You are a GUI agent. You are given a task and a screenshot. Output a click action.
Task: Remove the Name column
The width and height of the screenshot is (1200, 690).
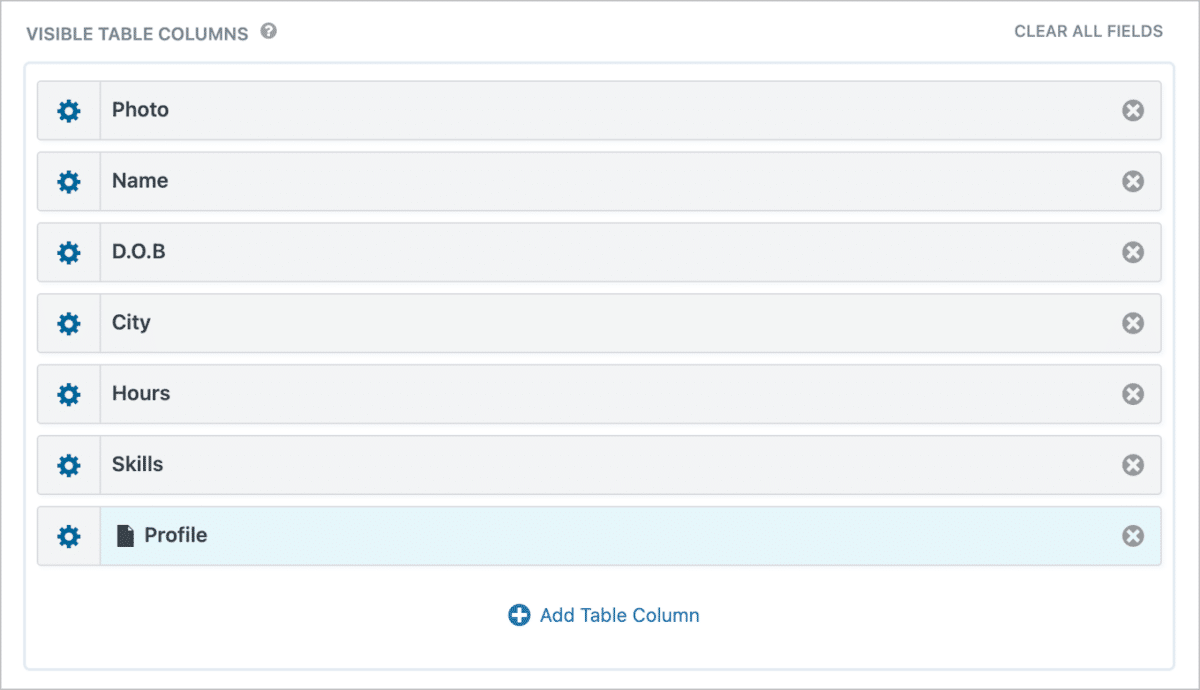pos(1132,182)
